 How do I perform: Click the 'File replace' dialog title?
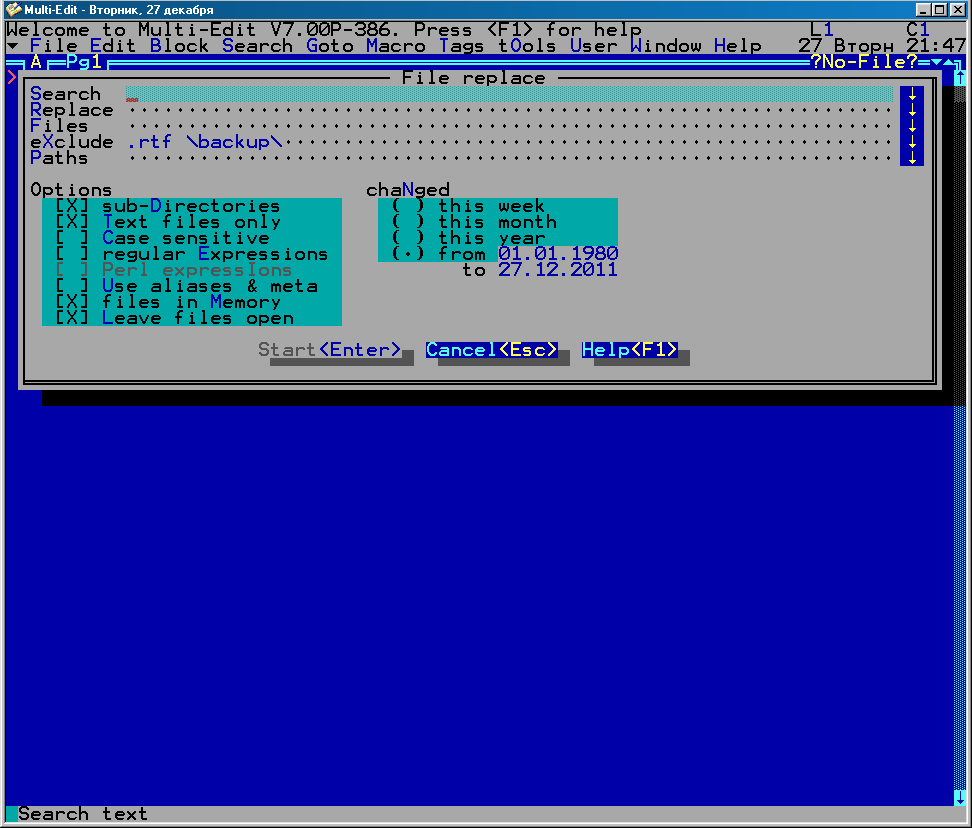pos(474,78)
